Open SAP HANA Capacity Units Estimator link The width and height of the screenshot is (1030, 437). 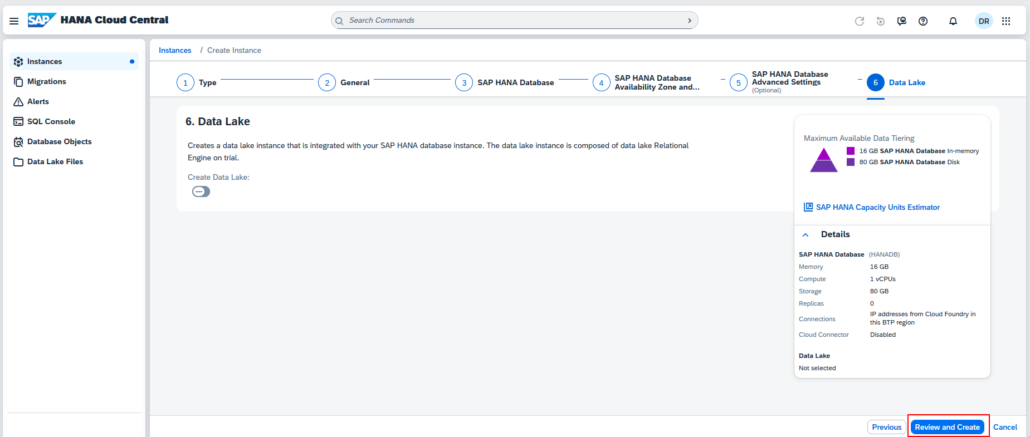point(878,207)
